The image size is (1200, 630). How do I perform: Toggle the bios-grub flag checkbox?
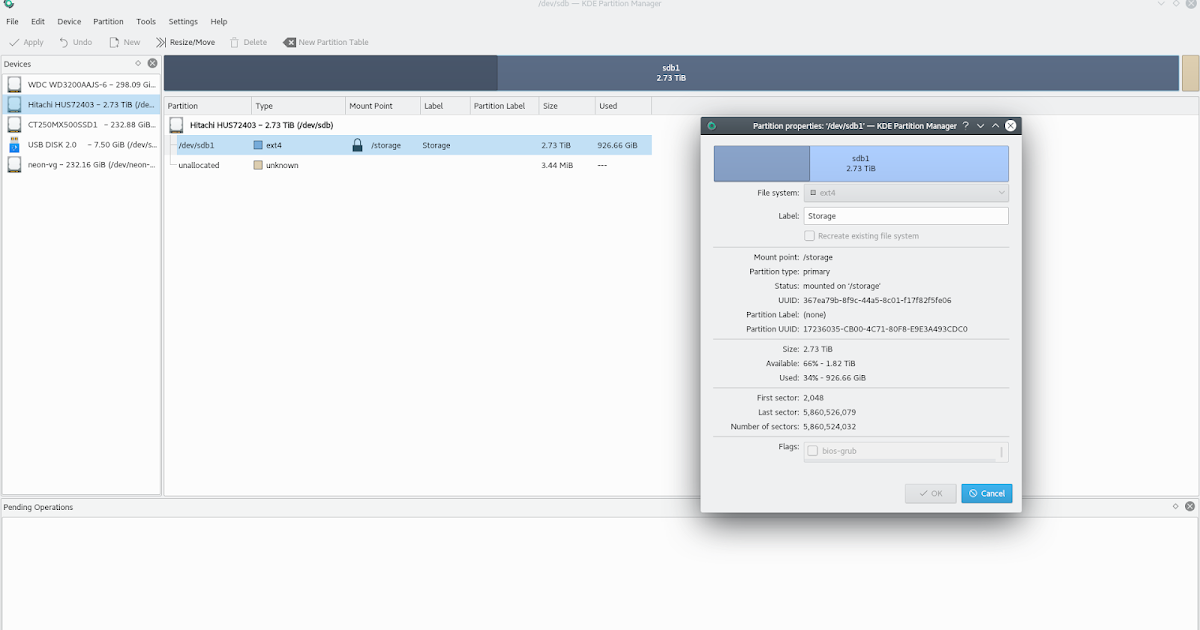click(x=813, y=451)
